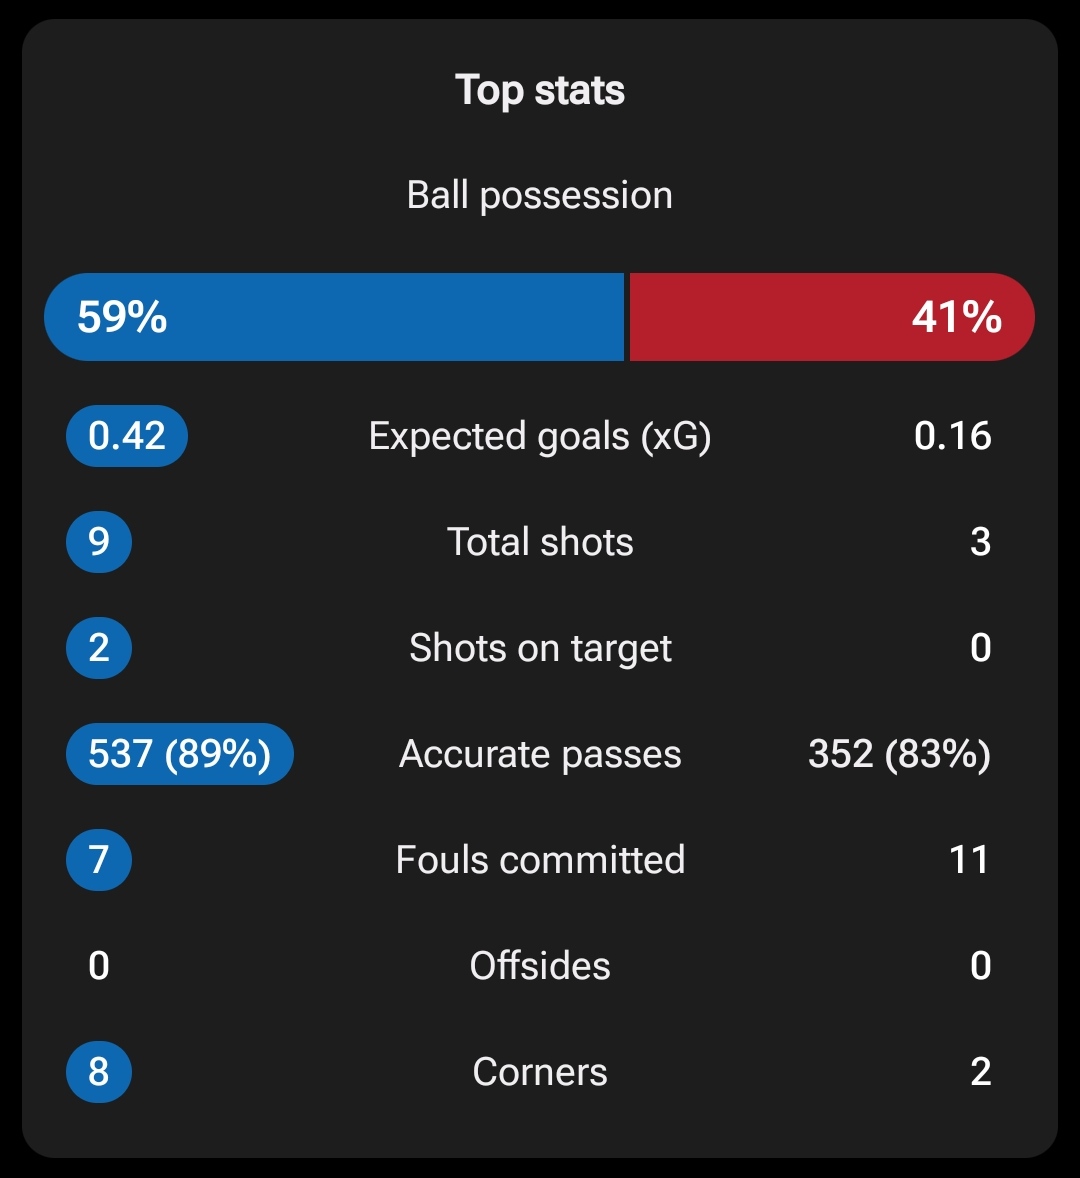
Task: Tap the away team 0.16 xG value
Action: [952, 436]
